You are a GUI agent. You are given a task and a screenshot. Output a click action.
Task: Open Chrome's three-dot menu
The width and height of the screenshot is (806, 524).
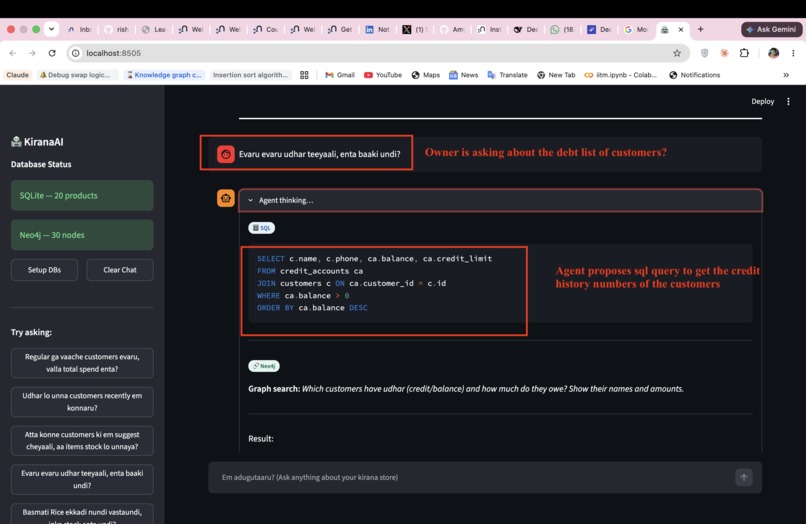click(x=793, y=53)
